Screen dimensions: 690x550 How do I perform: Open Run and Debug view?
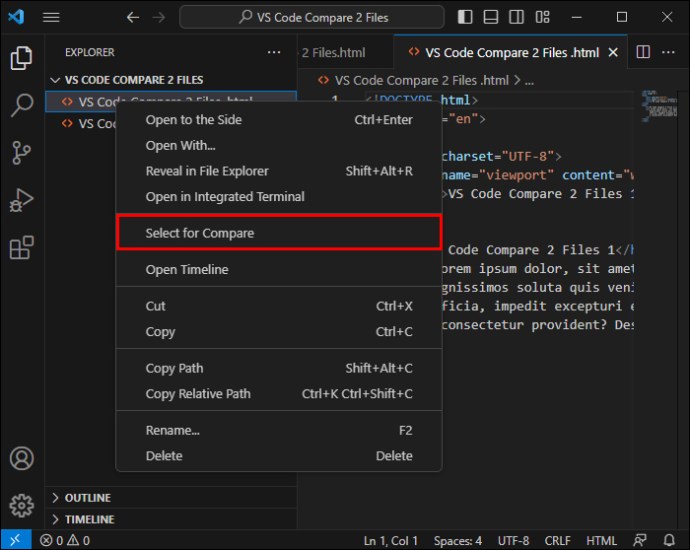[x=22, y=200]
